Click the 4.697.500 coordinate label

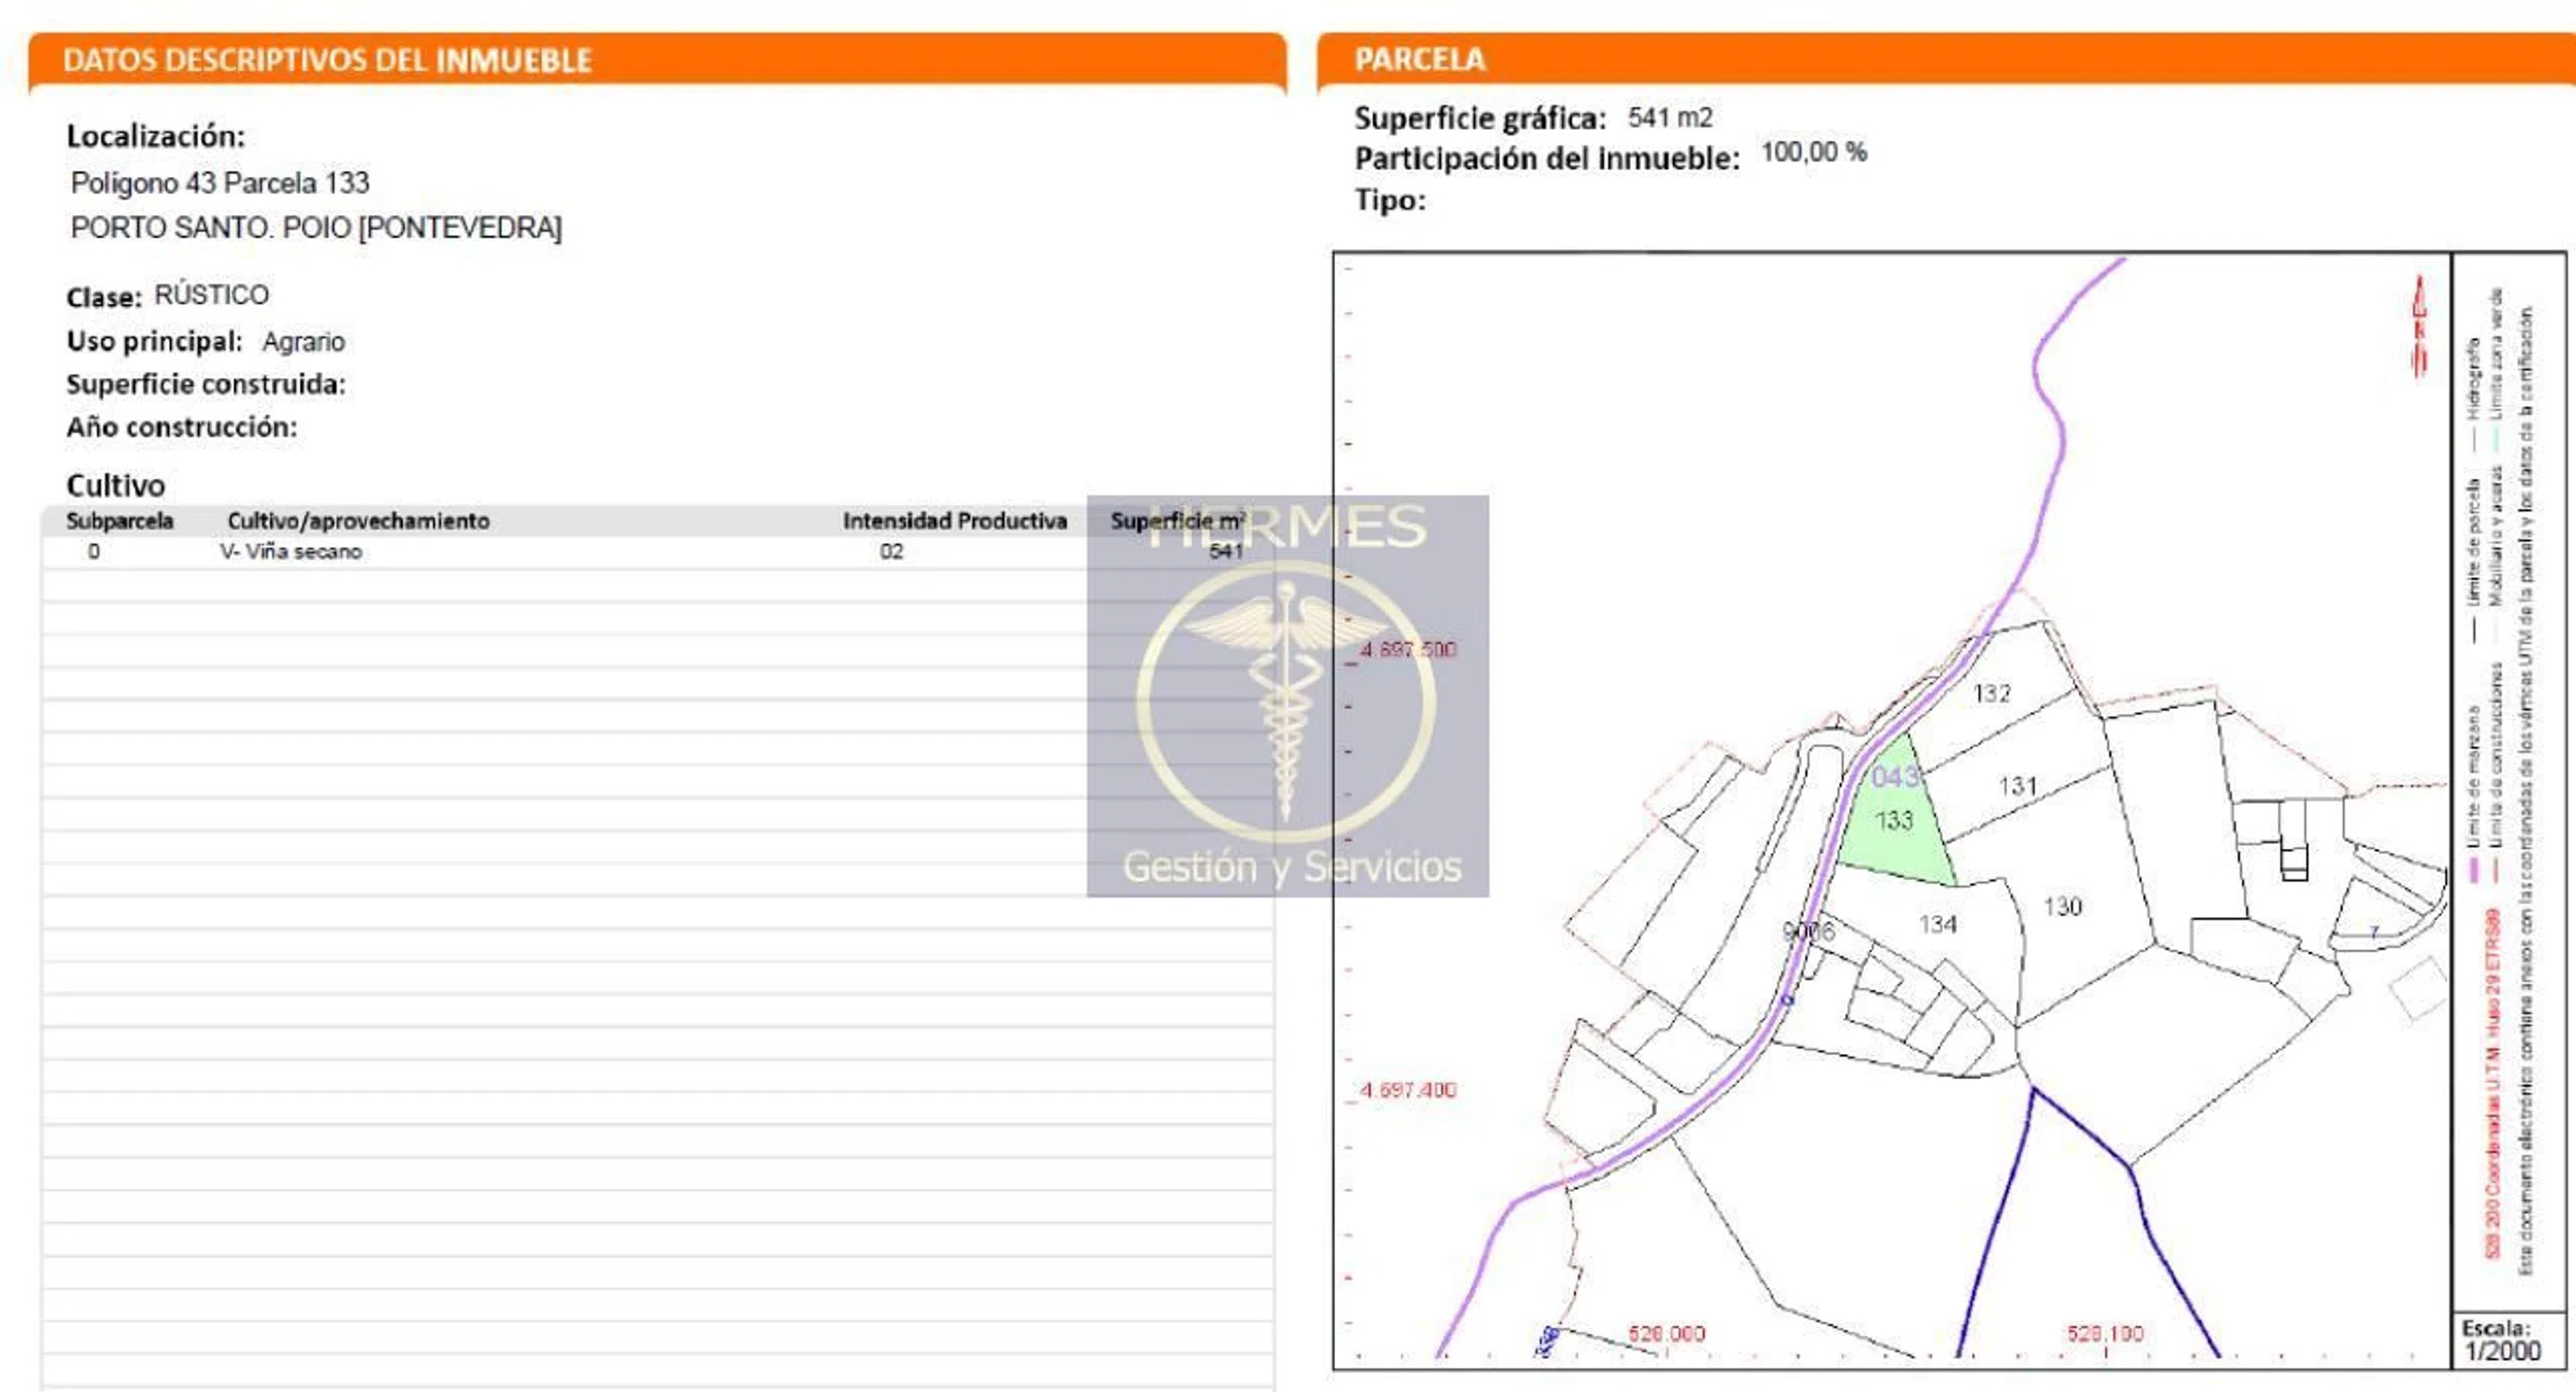1407,650
